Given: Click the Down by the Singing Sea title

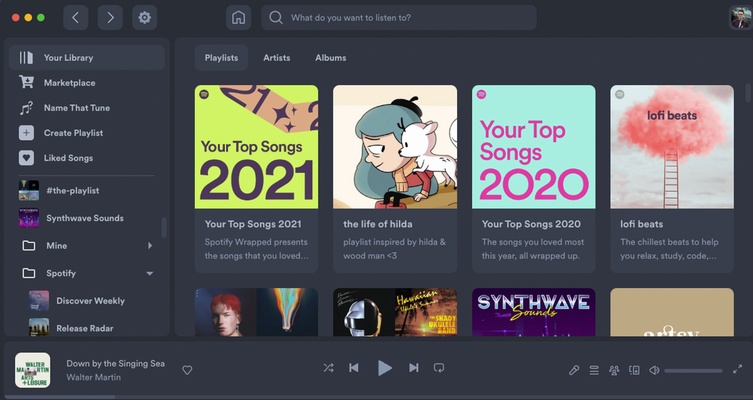Looking at the screenshot, I should (115, 364).
